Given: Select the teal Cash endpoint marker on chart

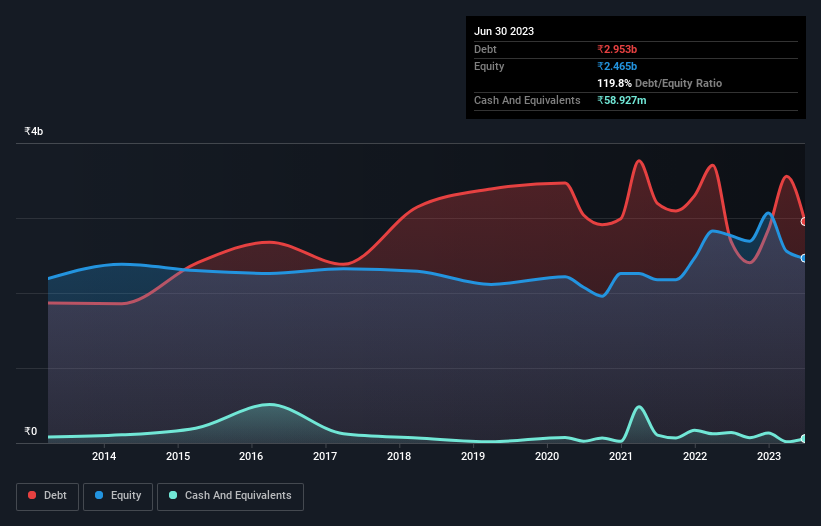Looking at the screenshot, I should click(804, 439).
